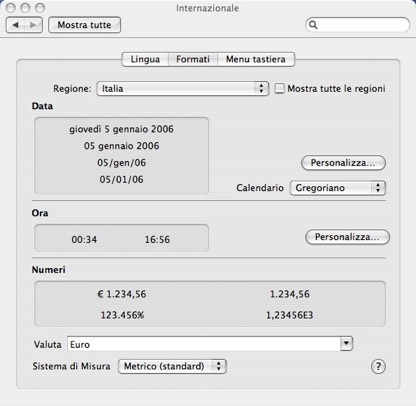Go forward with the right arrow button
416x406 pixels.
[33, 25]
